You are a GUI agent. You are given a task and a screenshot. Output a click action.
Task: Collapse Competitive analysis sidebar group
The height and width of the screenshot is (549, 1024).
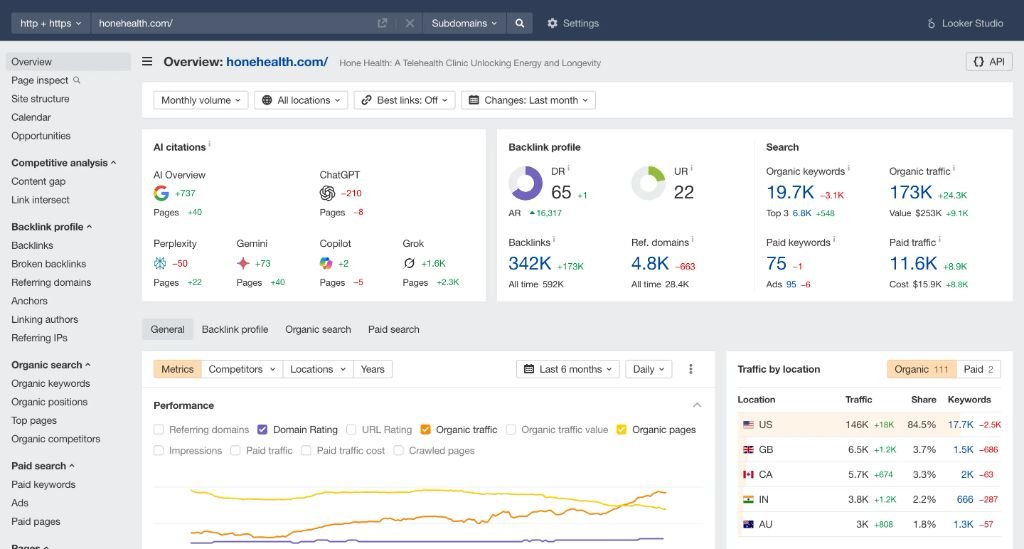64,163
